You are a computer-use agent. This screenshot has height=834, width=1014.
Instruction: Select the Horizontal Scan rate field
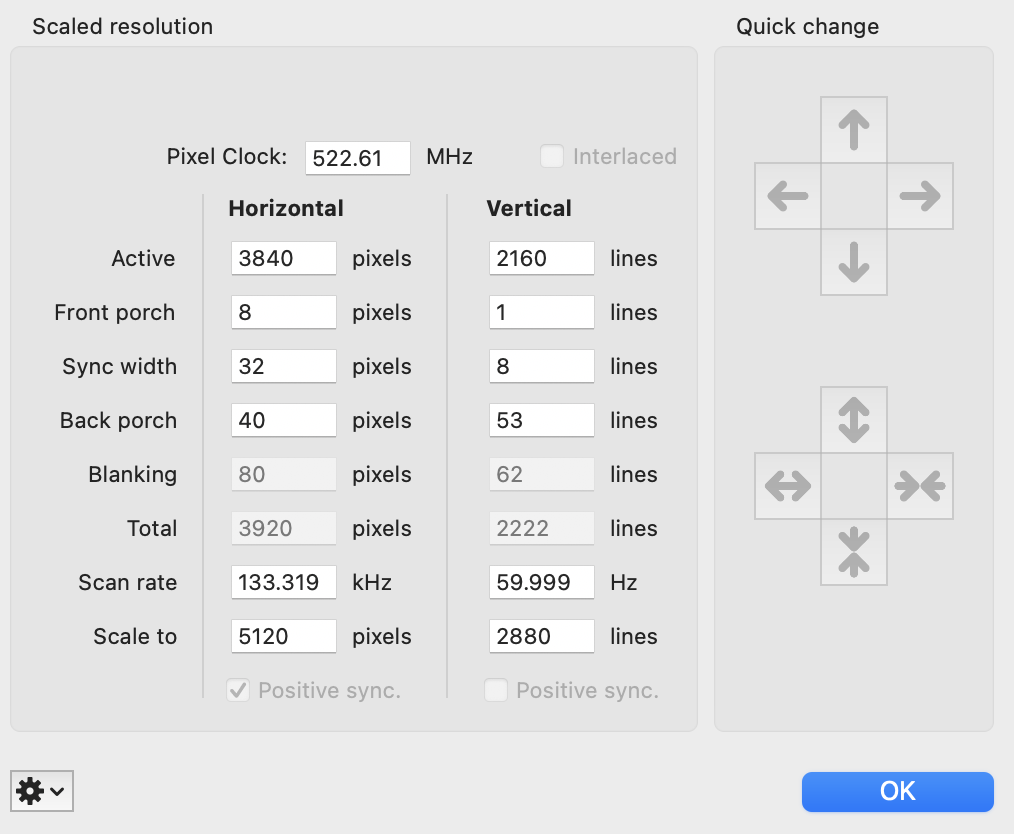tap(284, 582)
